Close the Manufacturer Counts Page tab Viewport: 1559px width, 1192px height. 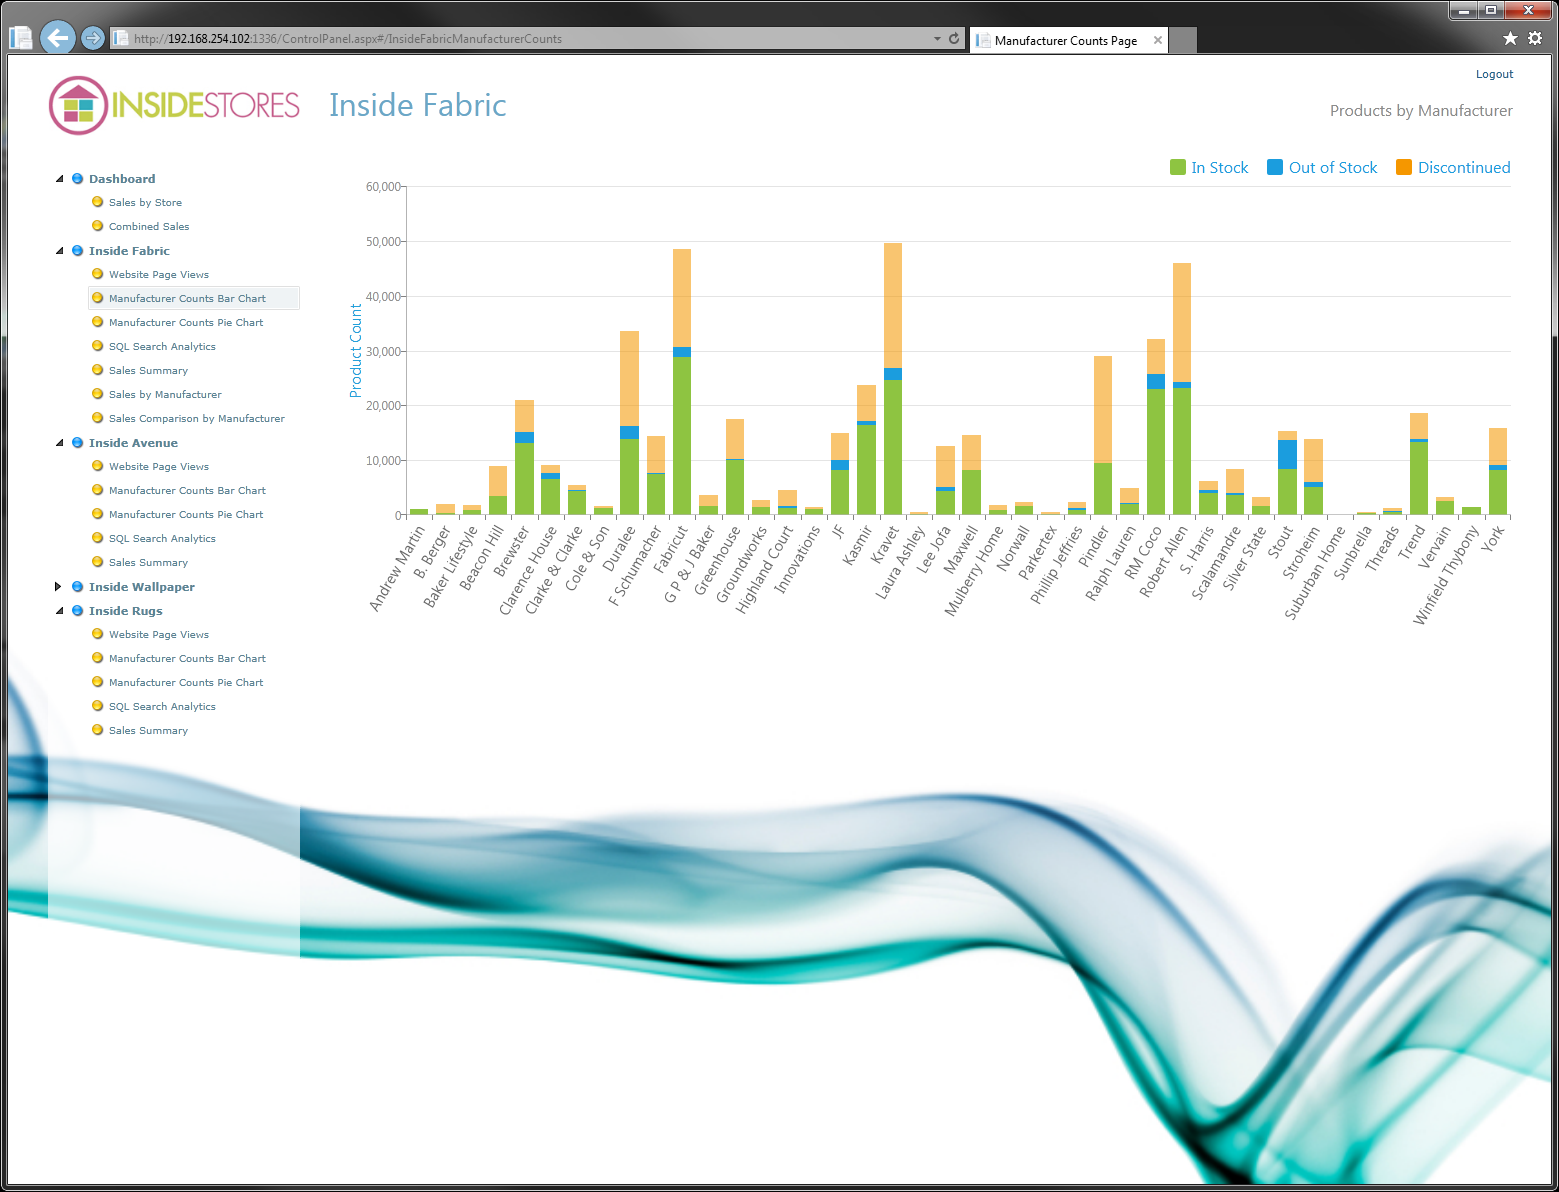click(x=1158, y=40)
